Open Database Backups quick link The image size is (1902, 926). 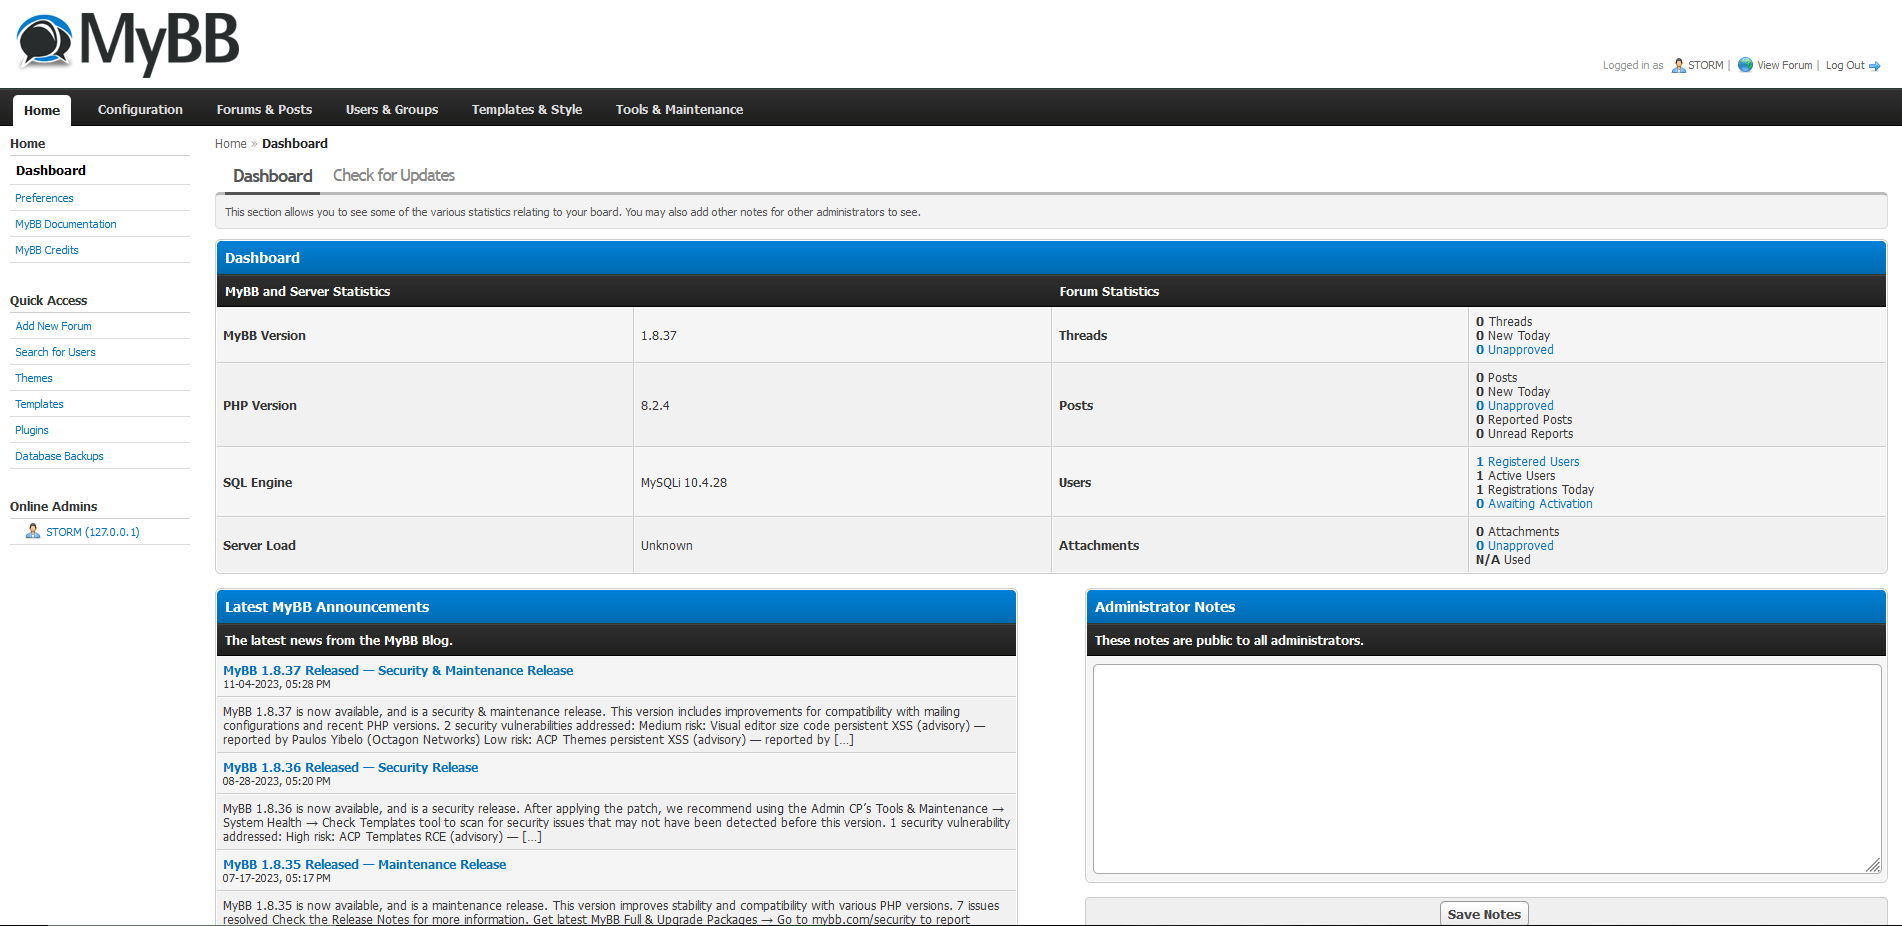[59, 456]
